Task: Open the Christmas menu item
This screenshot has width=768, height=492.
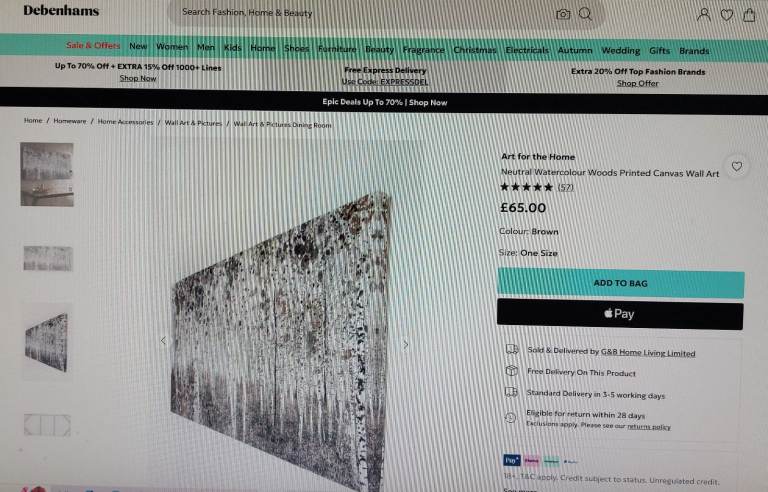Action: click(475, 50)
